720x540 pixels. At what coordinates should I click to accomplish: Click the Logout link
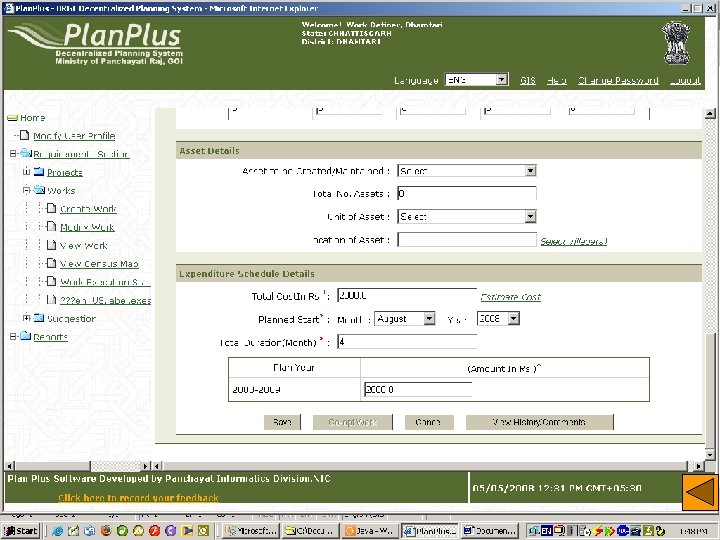685,80
